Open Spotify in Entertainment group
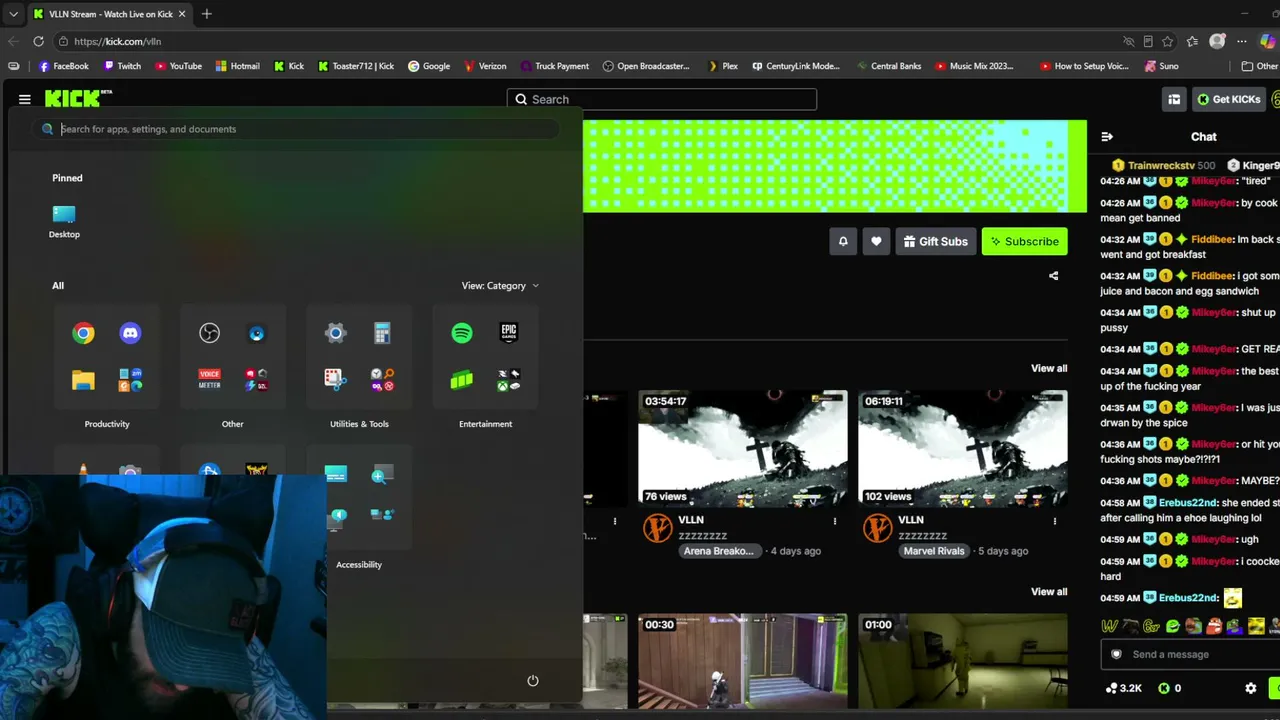Viewport: 1280px width, 720px height. pyautogui.click(x=461, y=333)
